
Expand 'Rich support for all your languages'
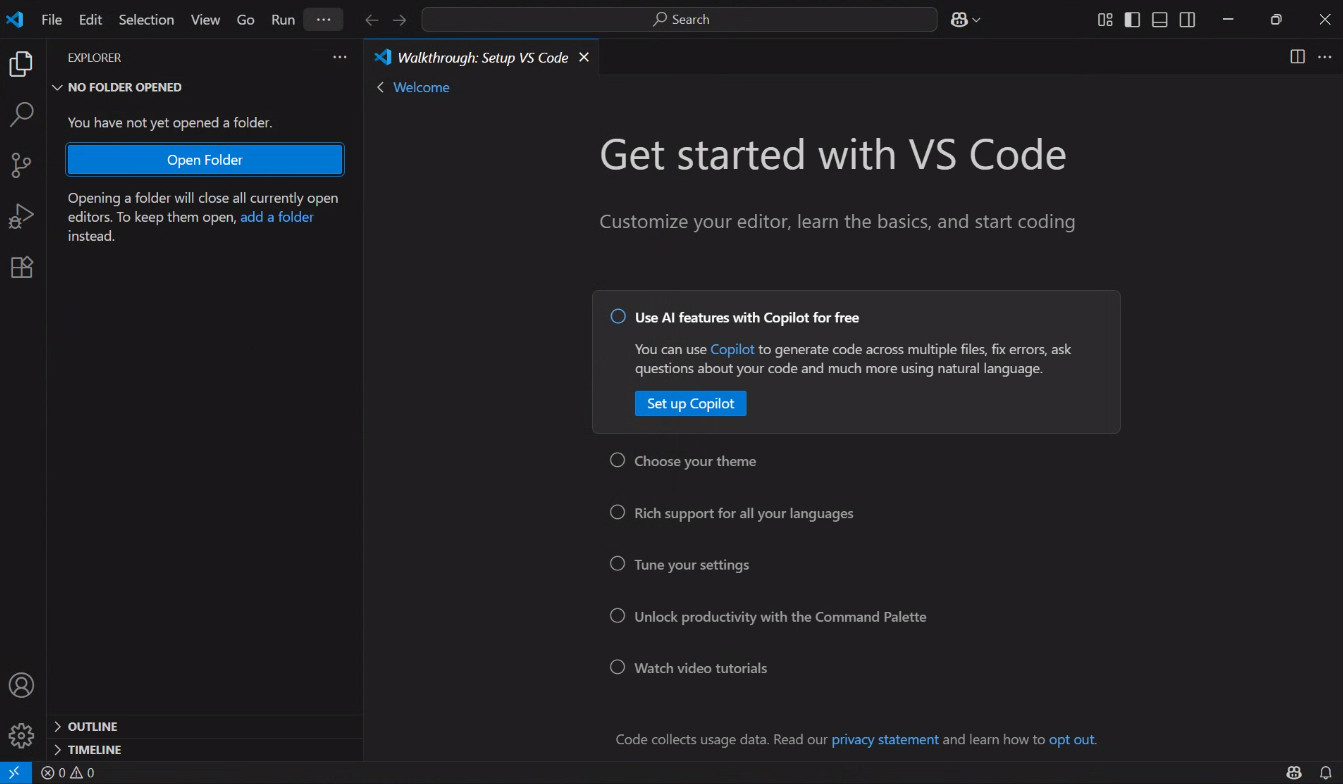tap(744, 513)
